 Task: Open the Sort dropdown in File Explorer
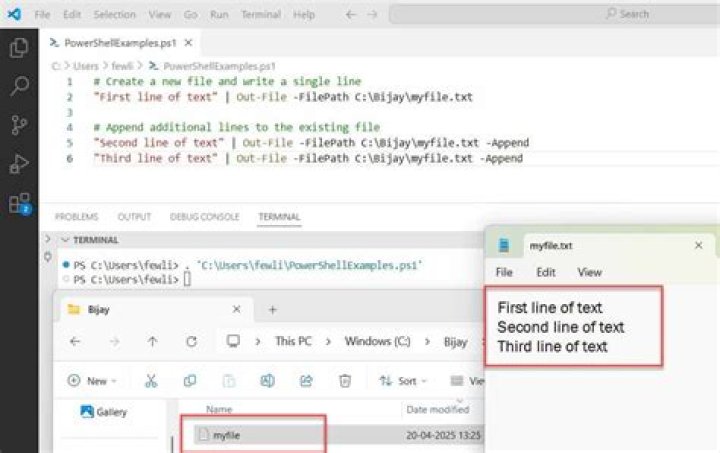coord(403,381)
